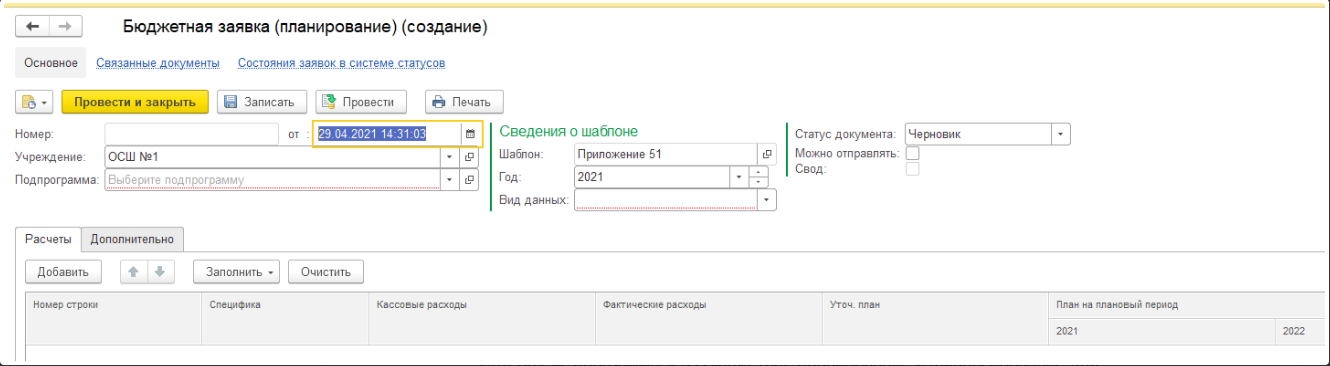
Task: Switch to the Дополнительно tab
Action: (x=132, y=239)
